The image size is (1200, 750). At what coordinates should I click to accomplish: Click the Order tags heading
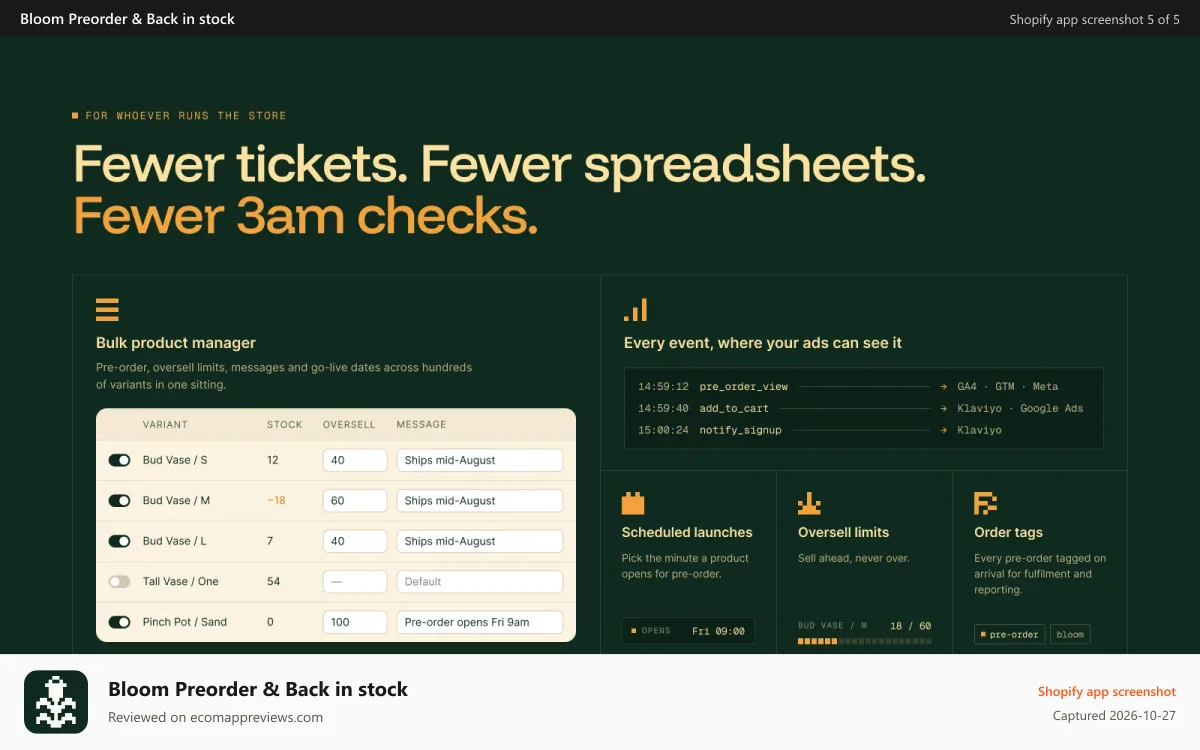click(1008, 532)
